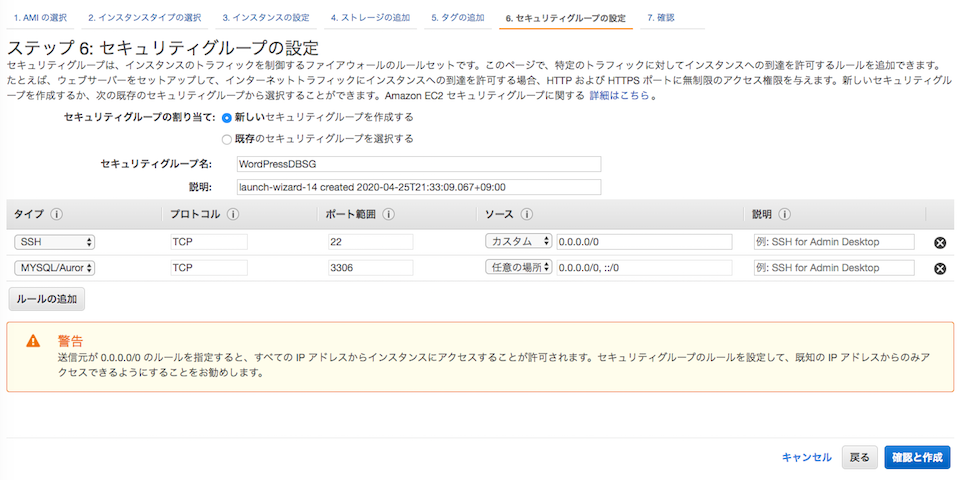Screen dimensions: 960x480
Task: Click the port range 3306 field
Action: click(370, 268)
